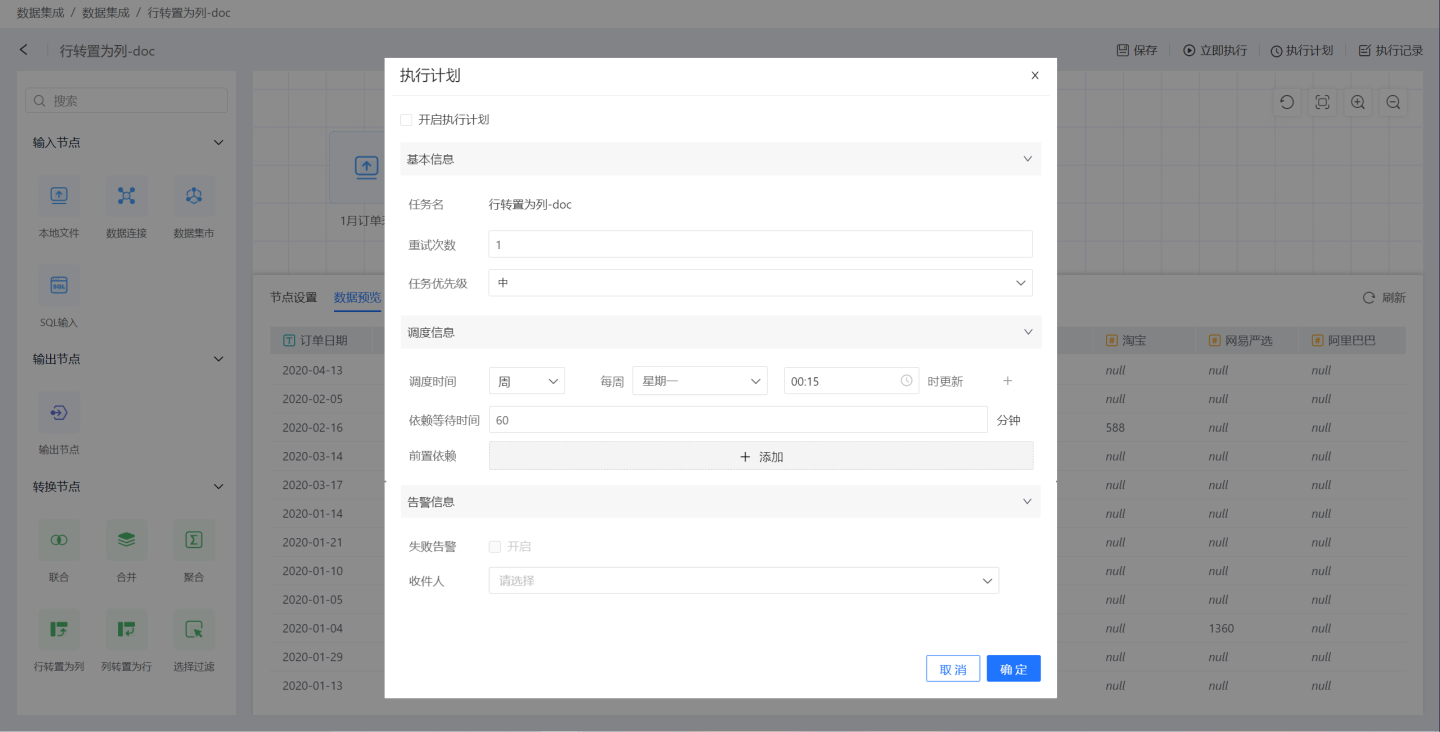Collapse the 基本信息 section
The image size is (1440, 732).
point(1026,159)
